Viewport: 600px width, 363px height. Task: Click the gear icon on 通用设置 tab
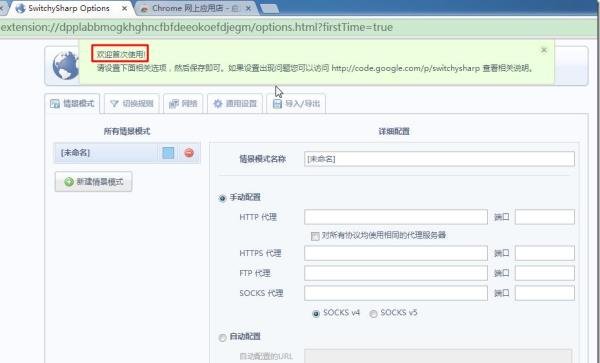(218, 104)
